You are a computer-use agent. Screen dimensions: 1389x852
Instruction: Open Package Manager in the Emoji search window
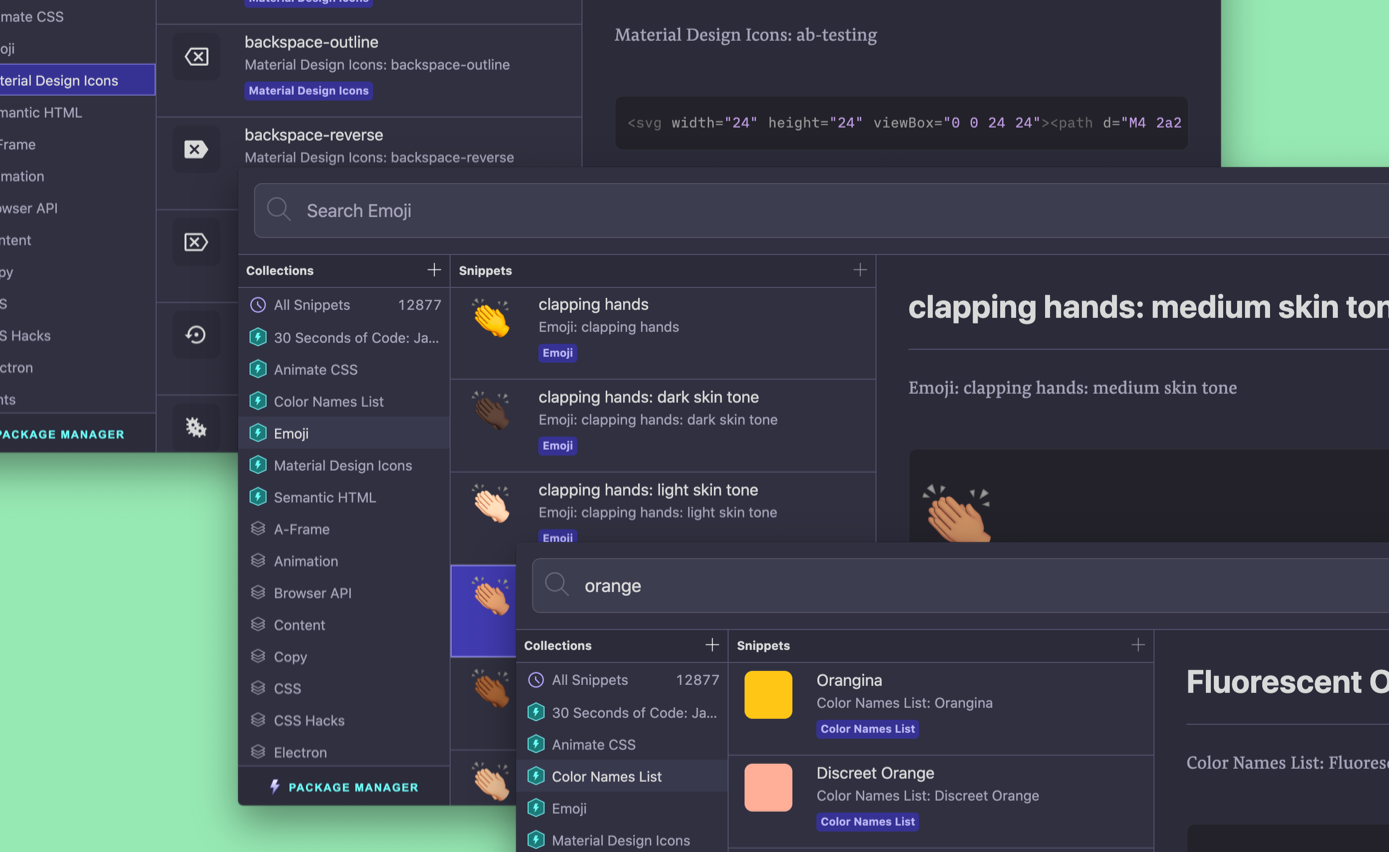(x=344, y=787)
